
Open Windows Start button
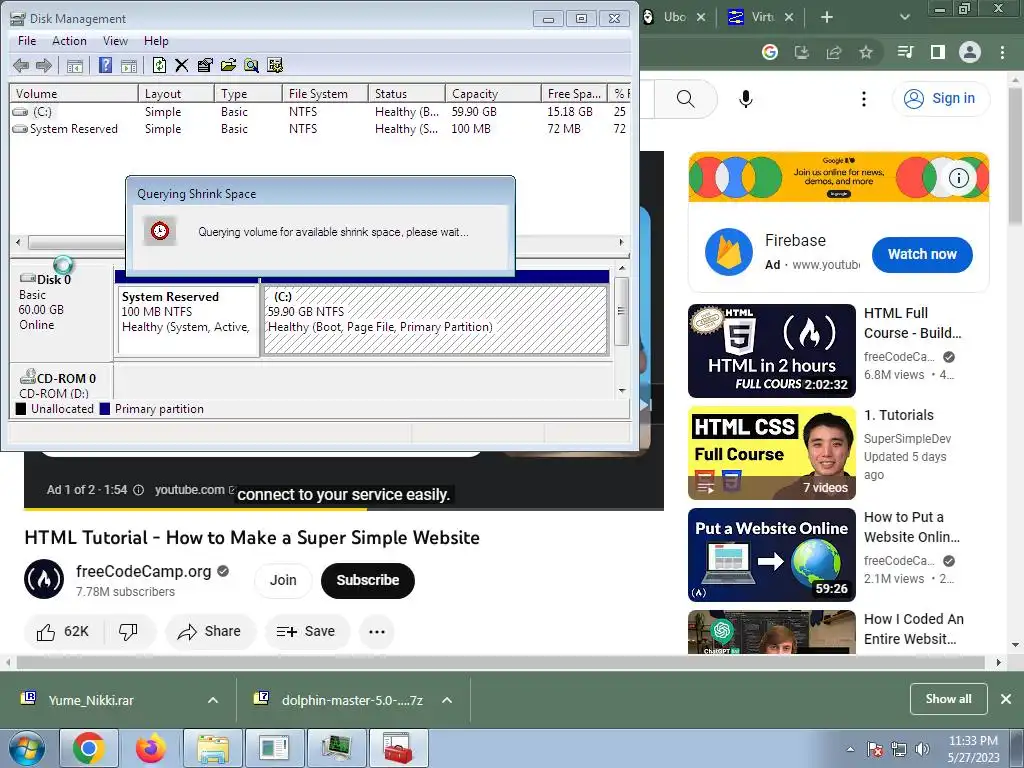click(x=27, y=748)
